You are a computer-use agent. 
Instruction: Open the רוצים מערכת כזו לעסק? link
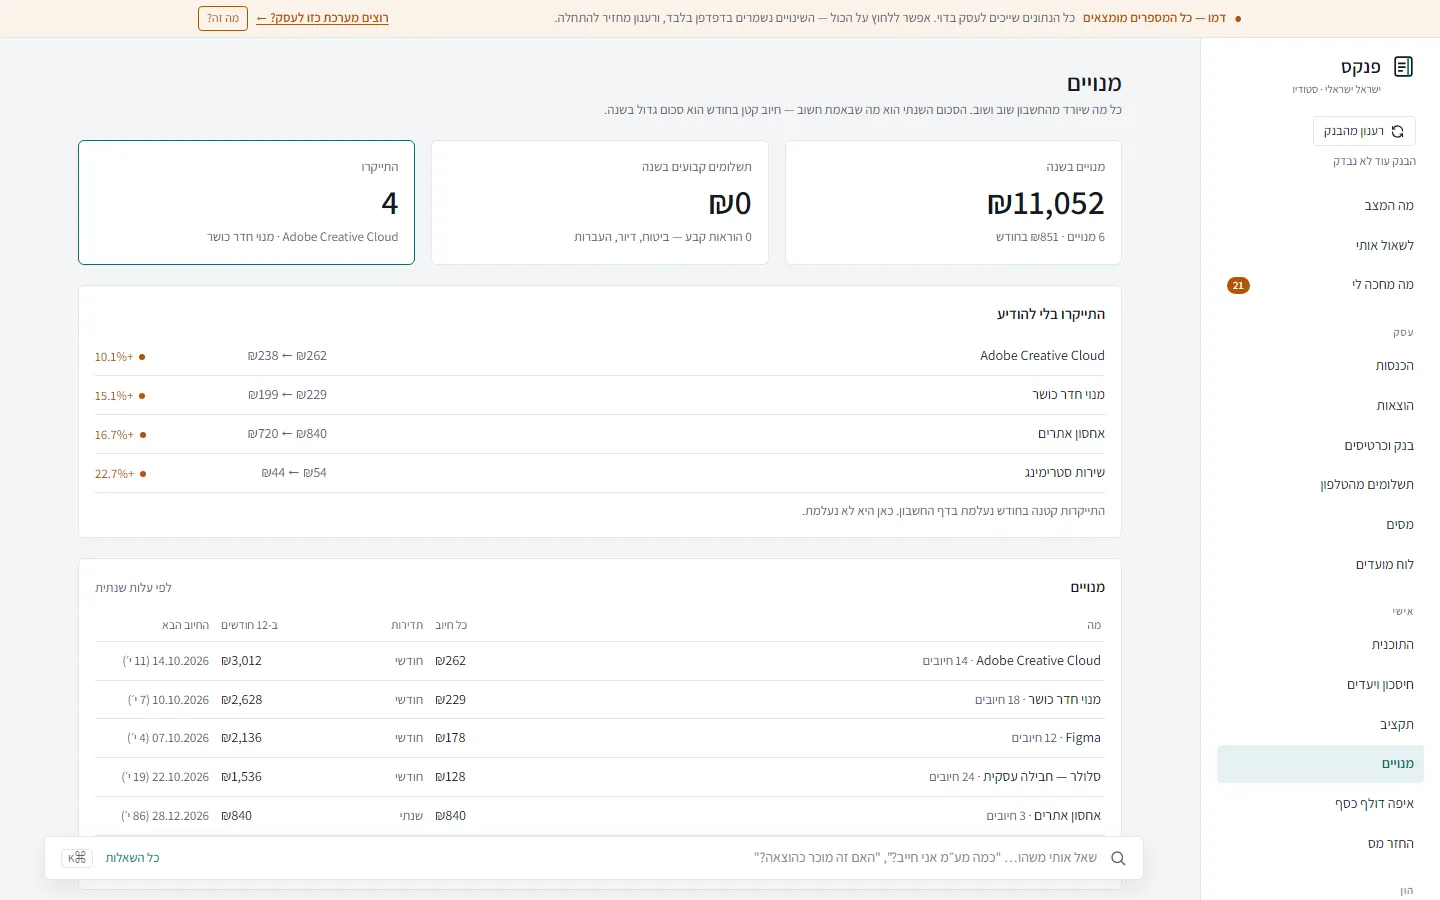coord(322,18)
